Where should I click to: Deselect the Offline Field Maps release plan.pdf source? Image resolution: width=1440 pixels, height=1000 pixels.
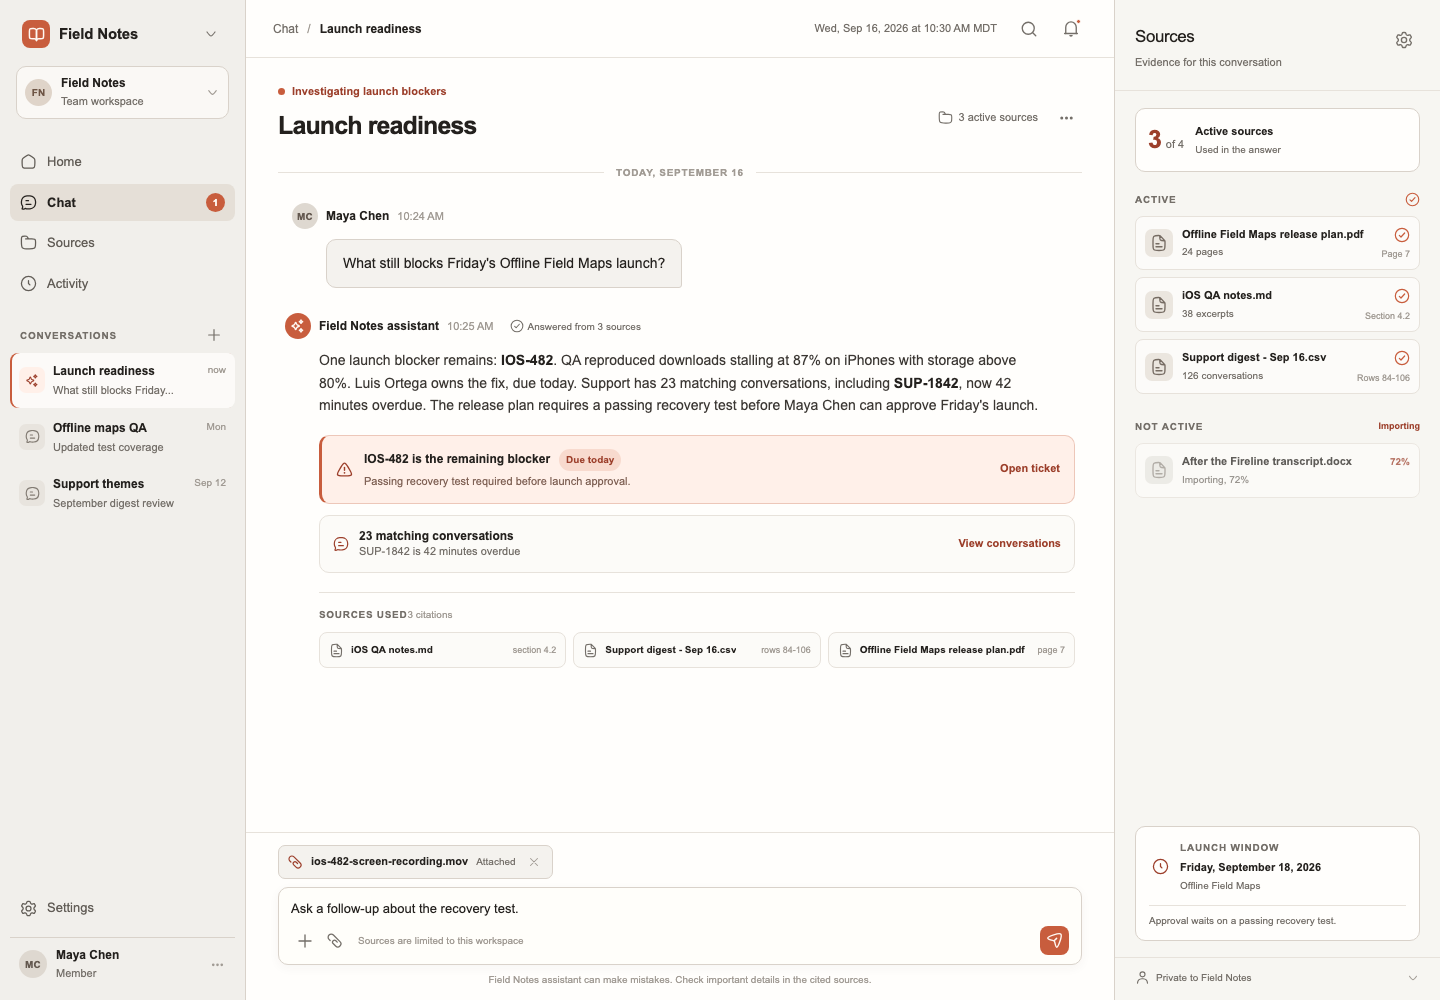coord(1402,235)
